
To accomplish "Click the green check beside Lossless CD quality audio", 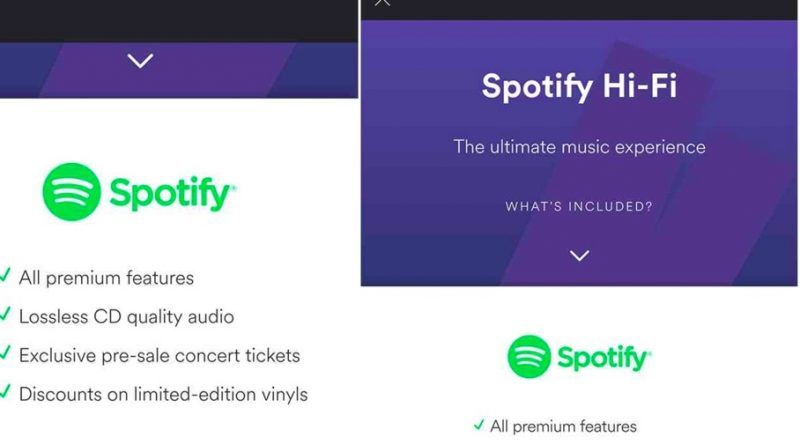I will [6, 316].
